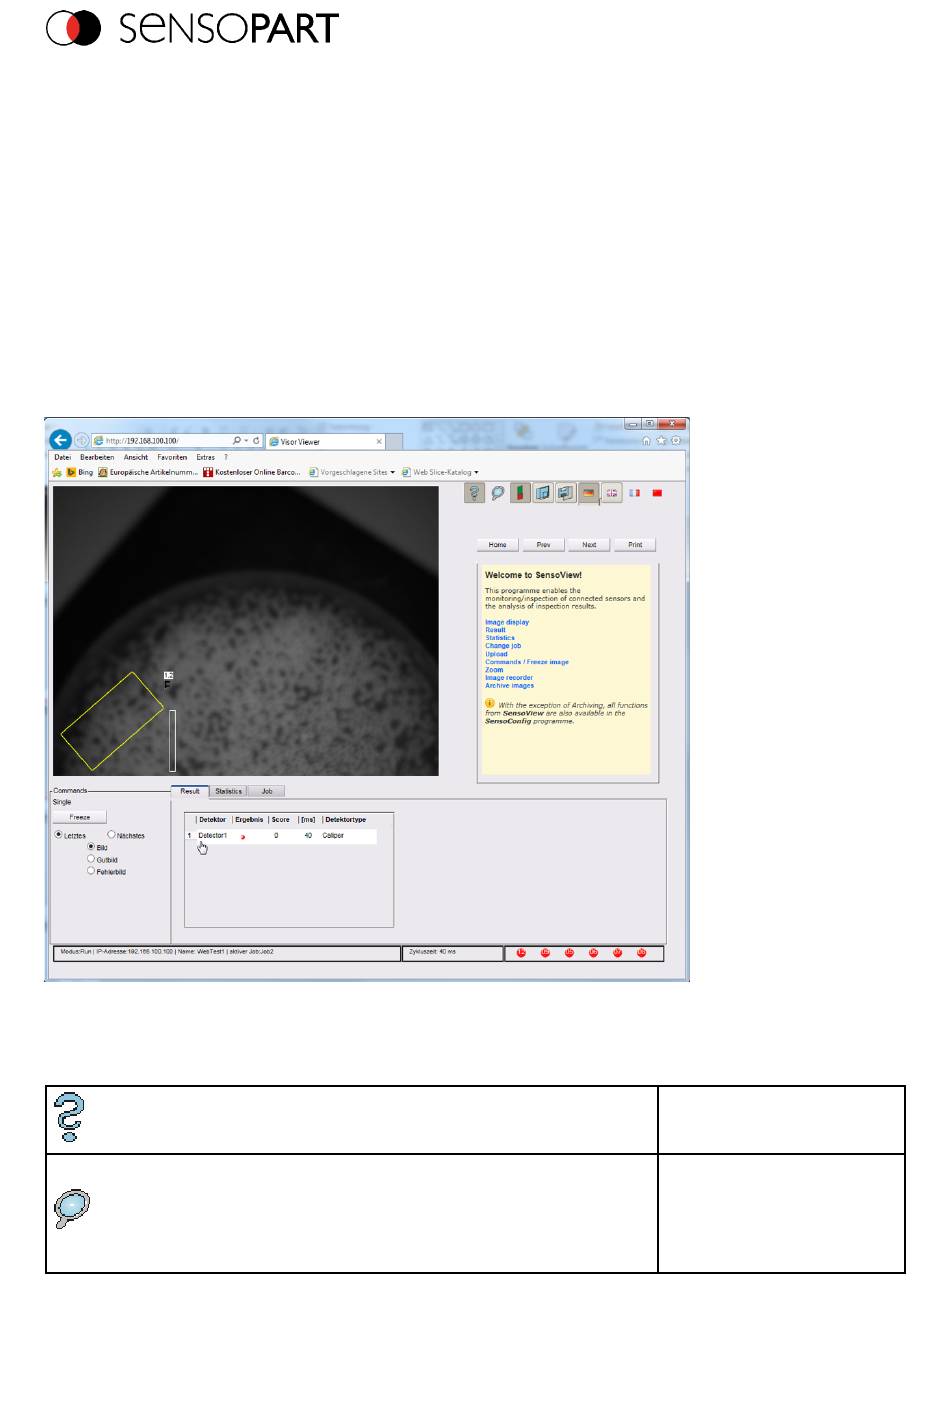Select the Letztes radio button

(x=58, y=834)
